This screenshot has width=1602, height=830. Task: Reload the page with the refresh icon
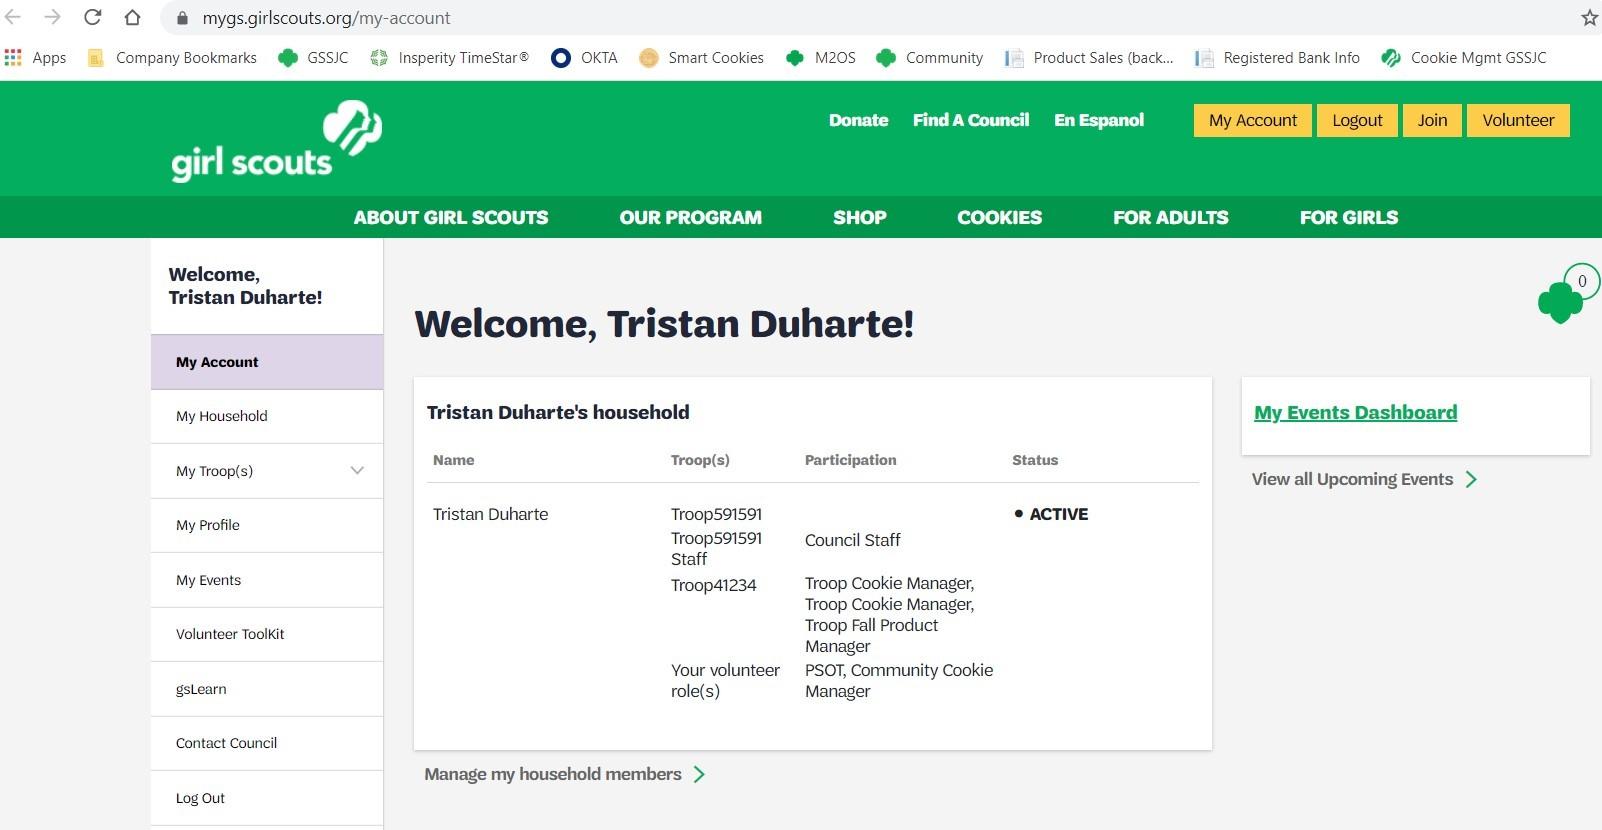pyautogui.click(x=92, y=17)
